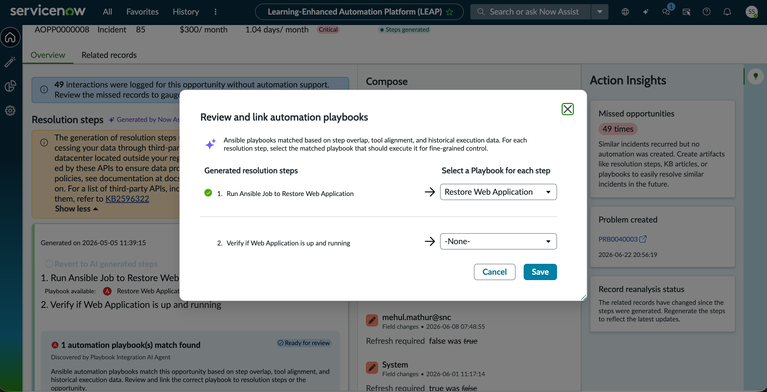This screenshot has width=767, height=392.
Task: Open the settings gear in left sidebar
Action: (x=10, y=111)
